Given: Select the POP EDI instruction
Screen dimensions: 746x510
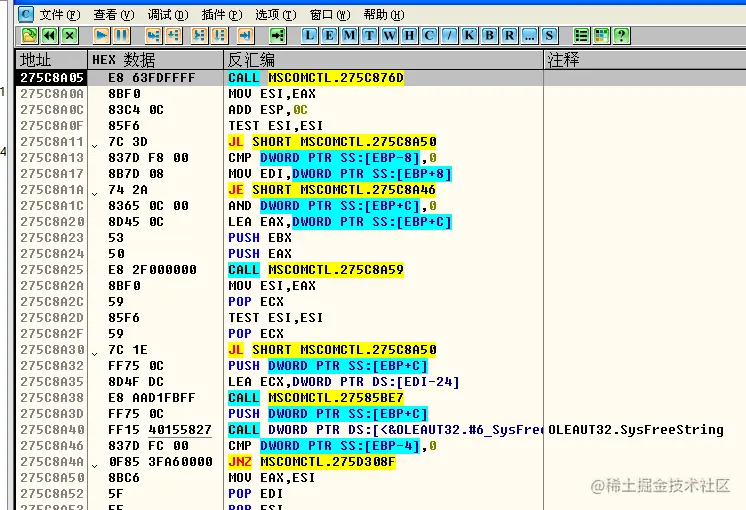Looking at the screenshot, I should pyautogui.click(x=255, y=494).
